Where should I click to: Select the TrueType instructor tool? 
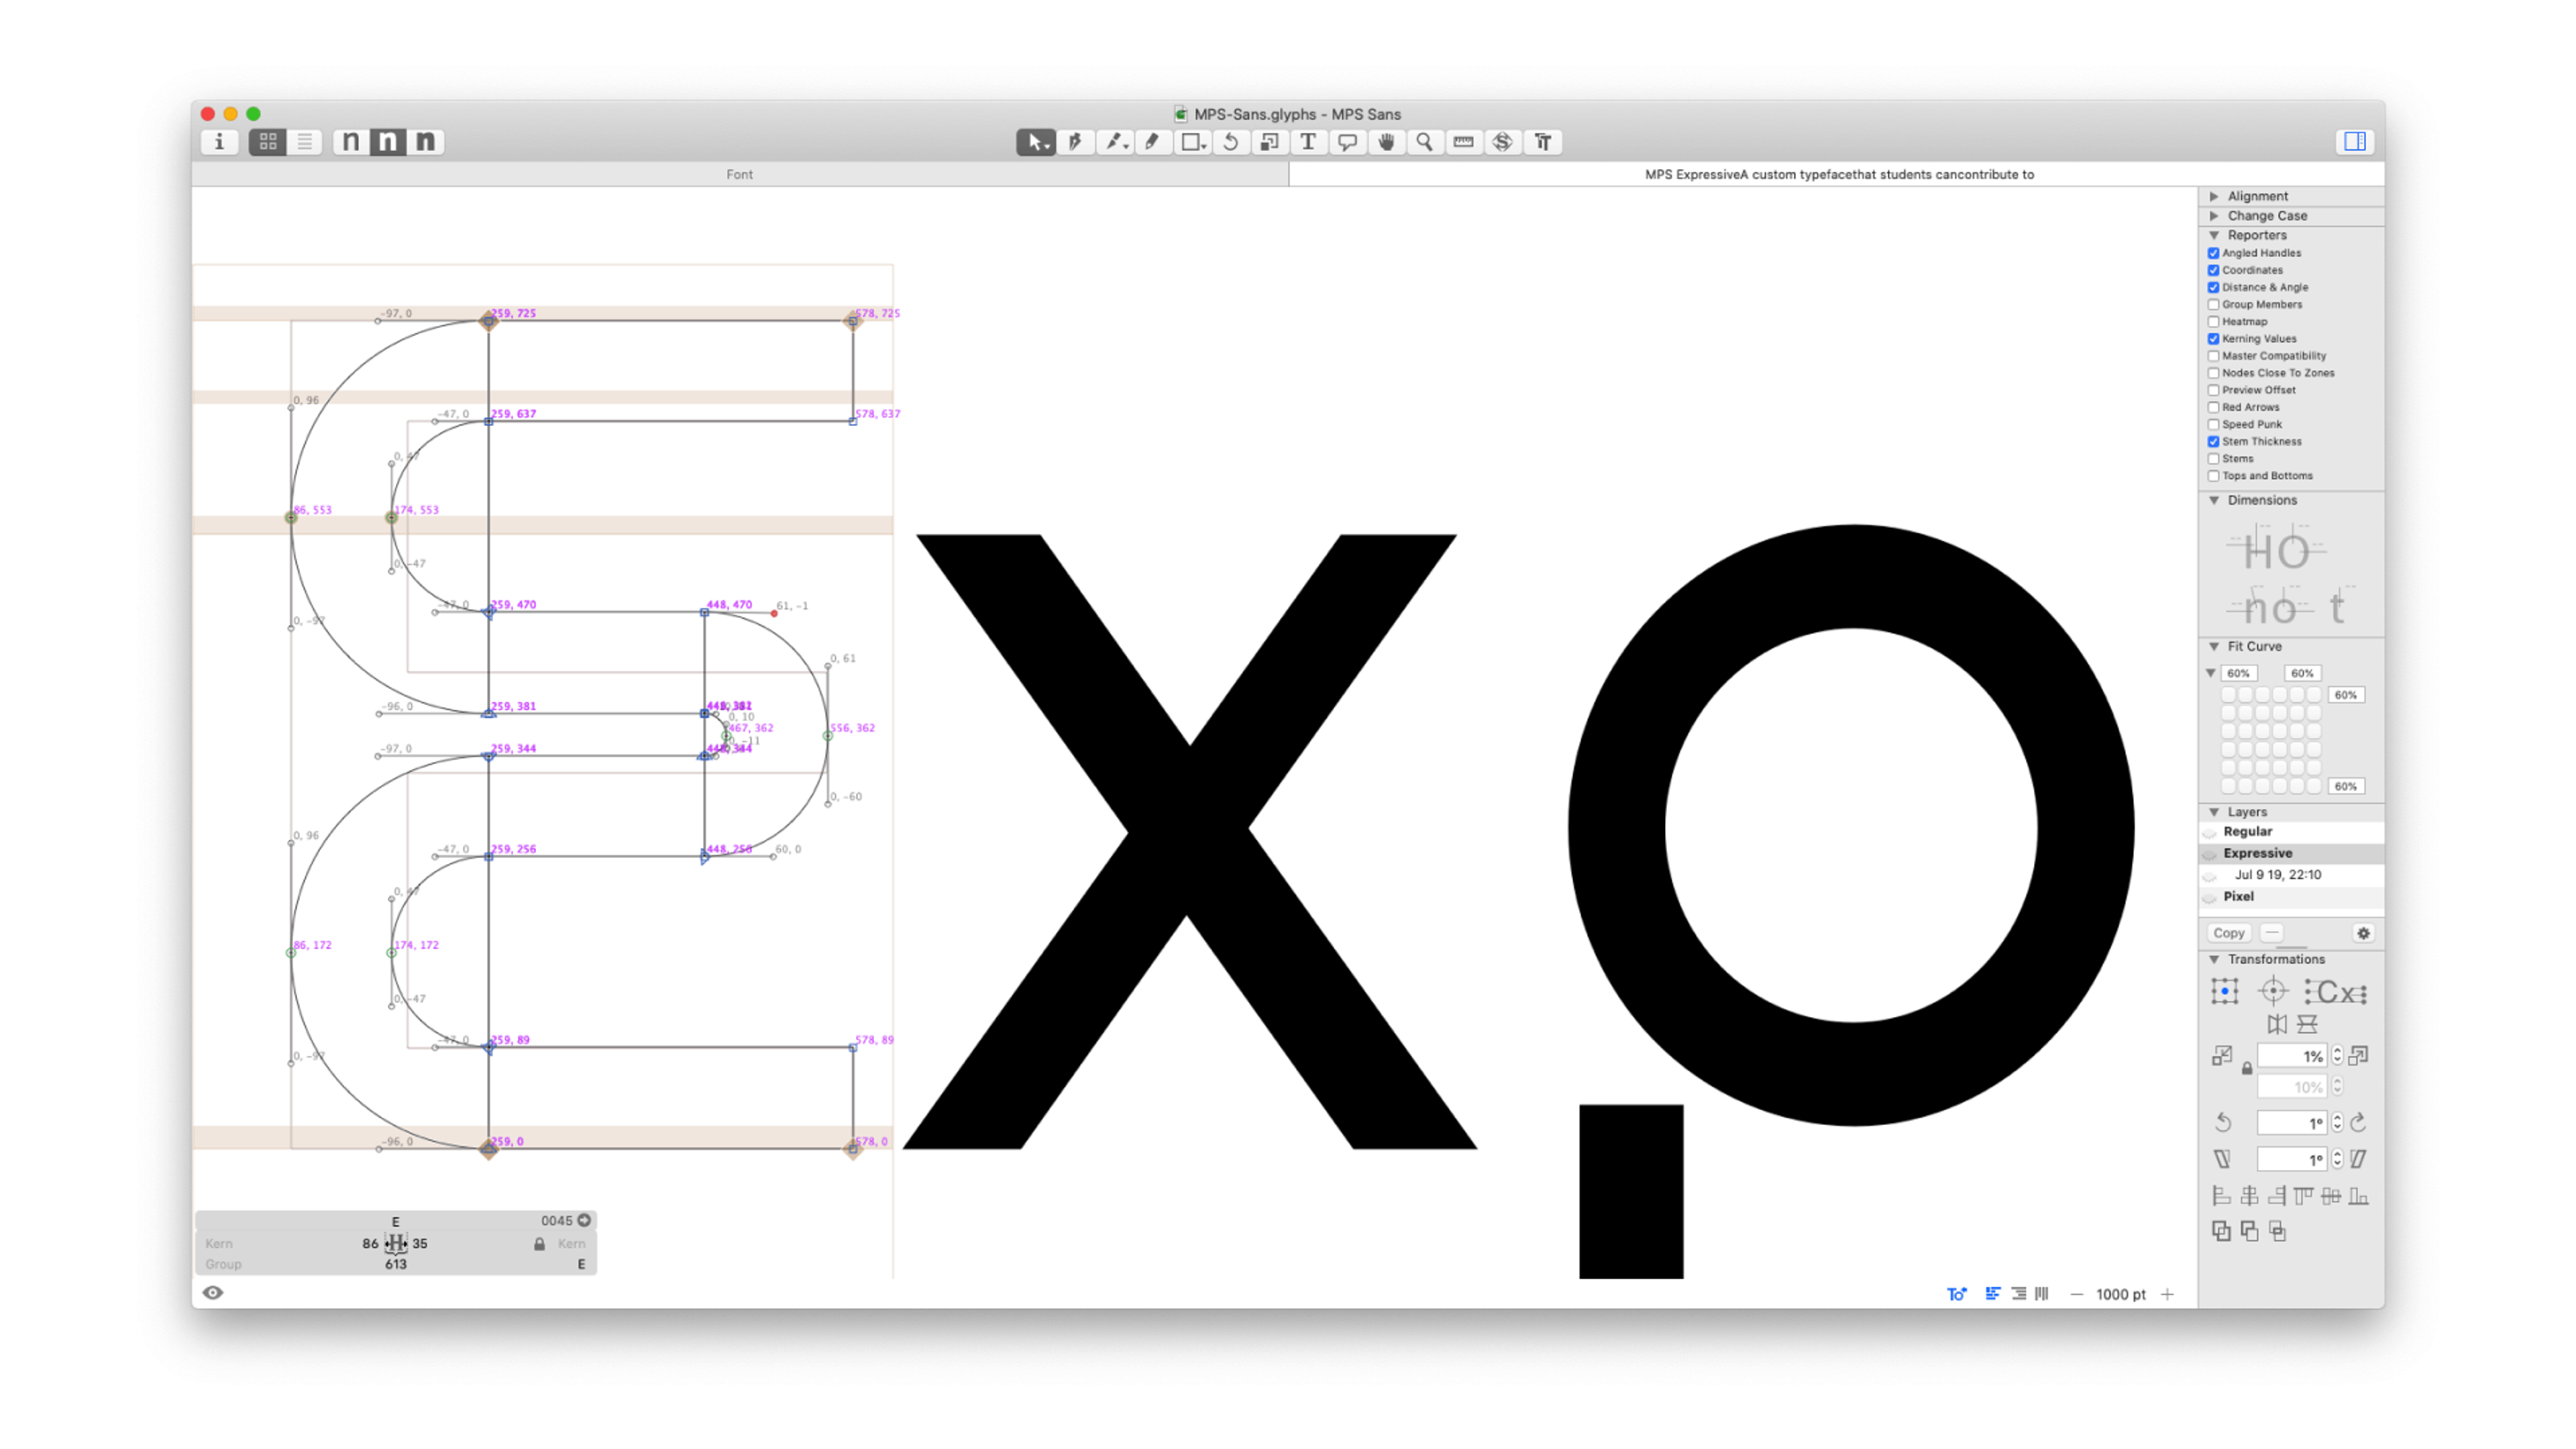1543,142
